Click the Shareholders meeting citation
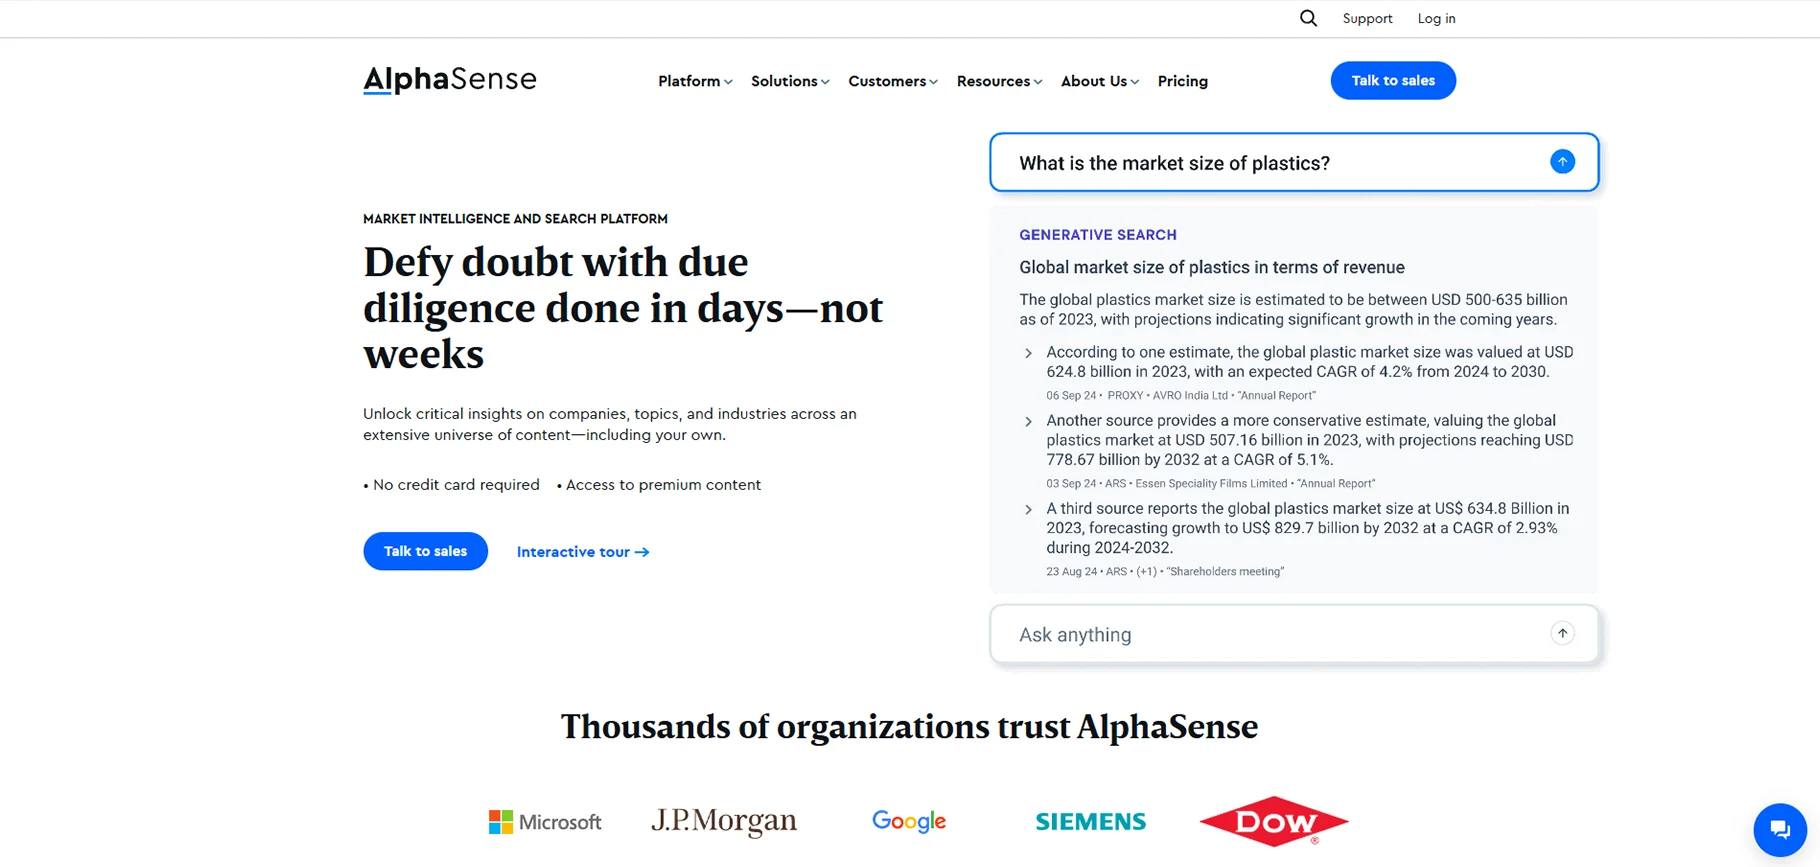This screenshot has height=867, width=1820. 1165,572
